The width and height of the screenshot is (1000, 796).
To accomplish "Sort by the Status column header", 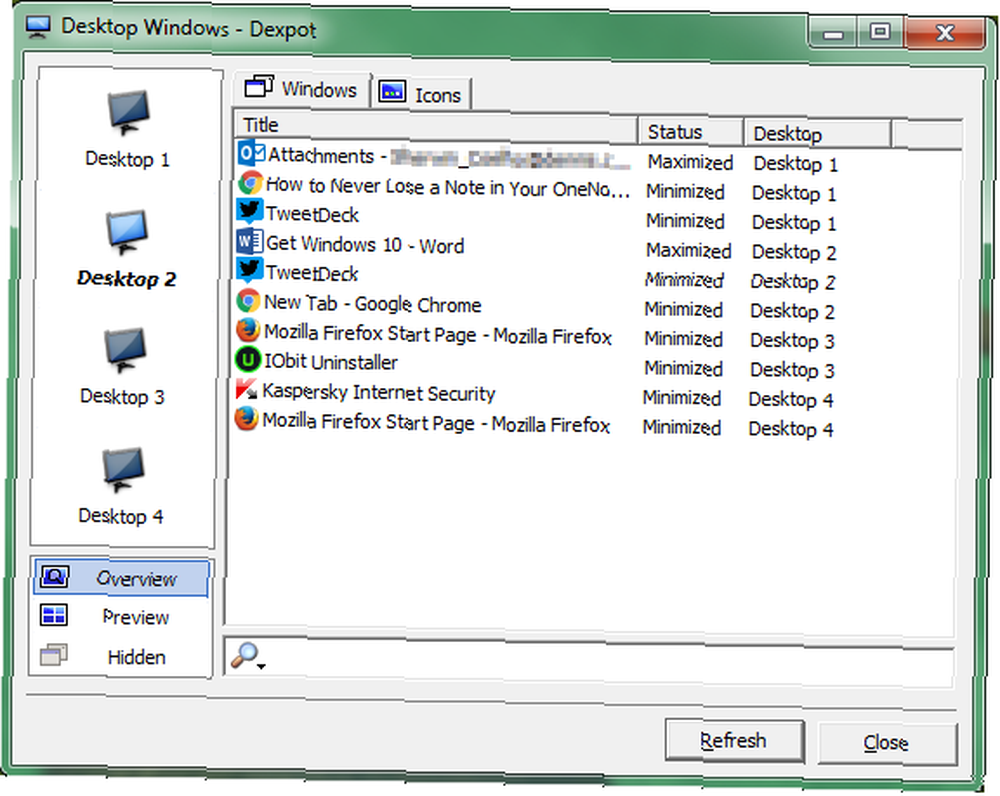I will (x=691, y=131).
